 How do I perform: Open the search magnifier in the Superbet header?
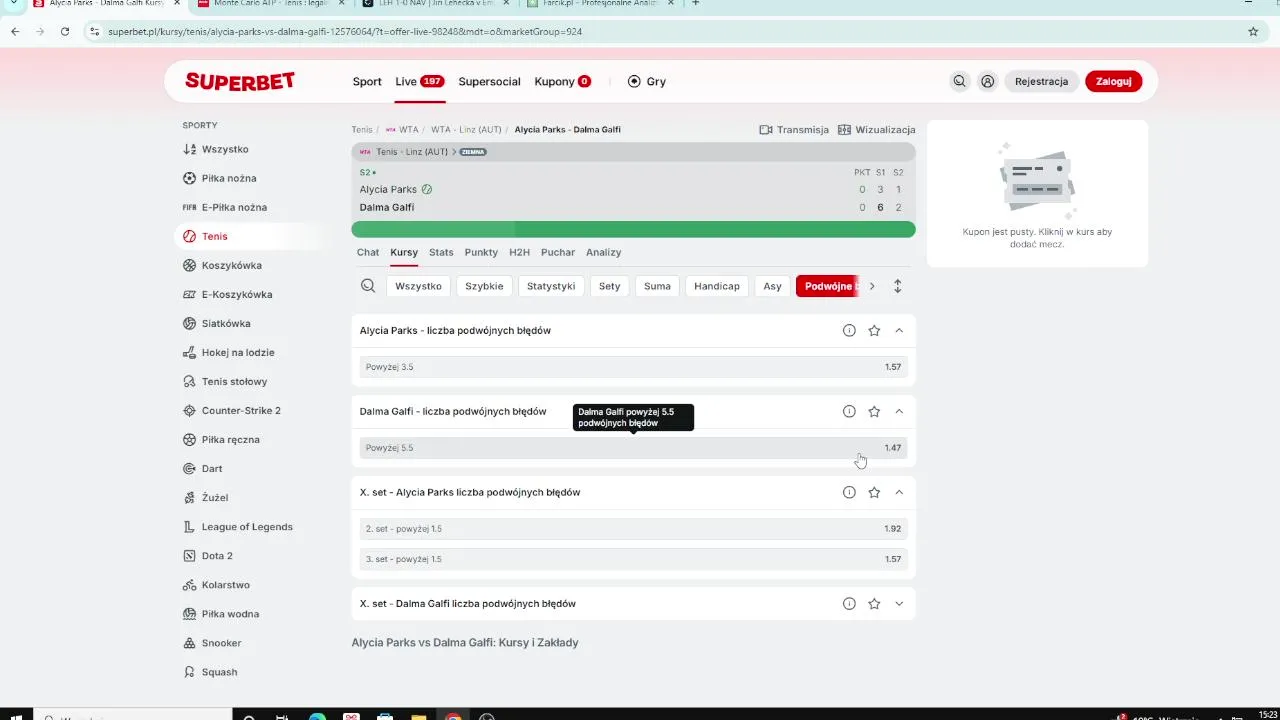(959, 82)
